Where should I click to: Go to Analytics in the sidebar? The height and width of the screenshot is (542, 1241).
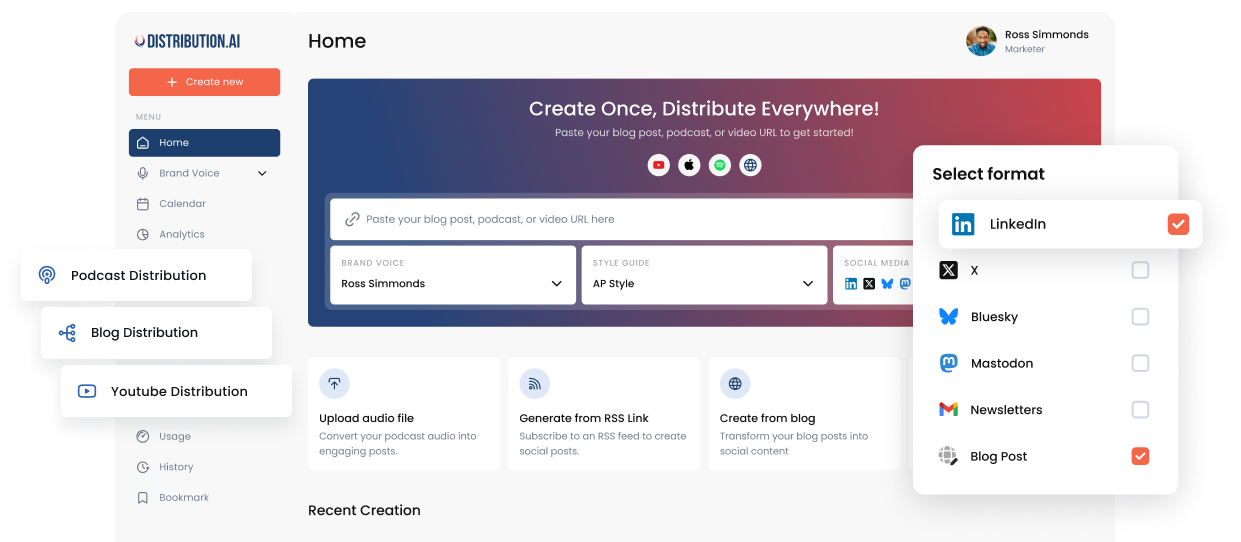[x=181, y=234]
